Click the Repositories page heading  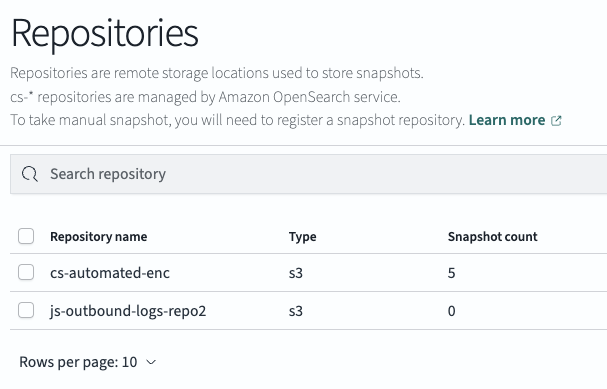click(105, 34)
